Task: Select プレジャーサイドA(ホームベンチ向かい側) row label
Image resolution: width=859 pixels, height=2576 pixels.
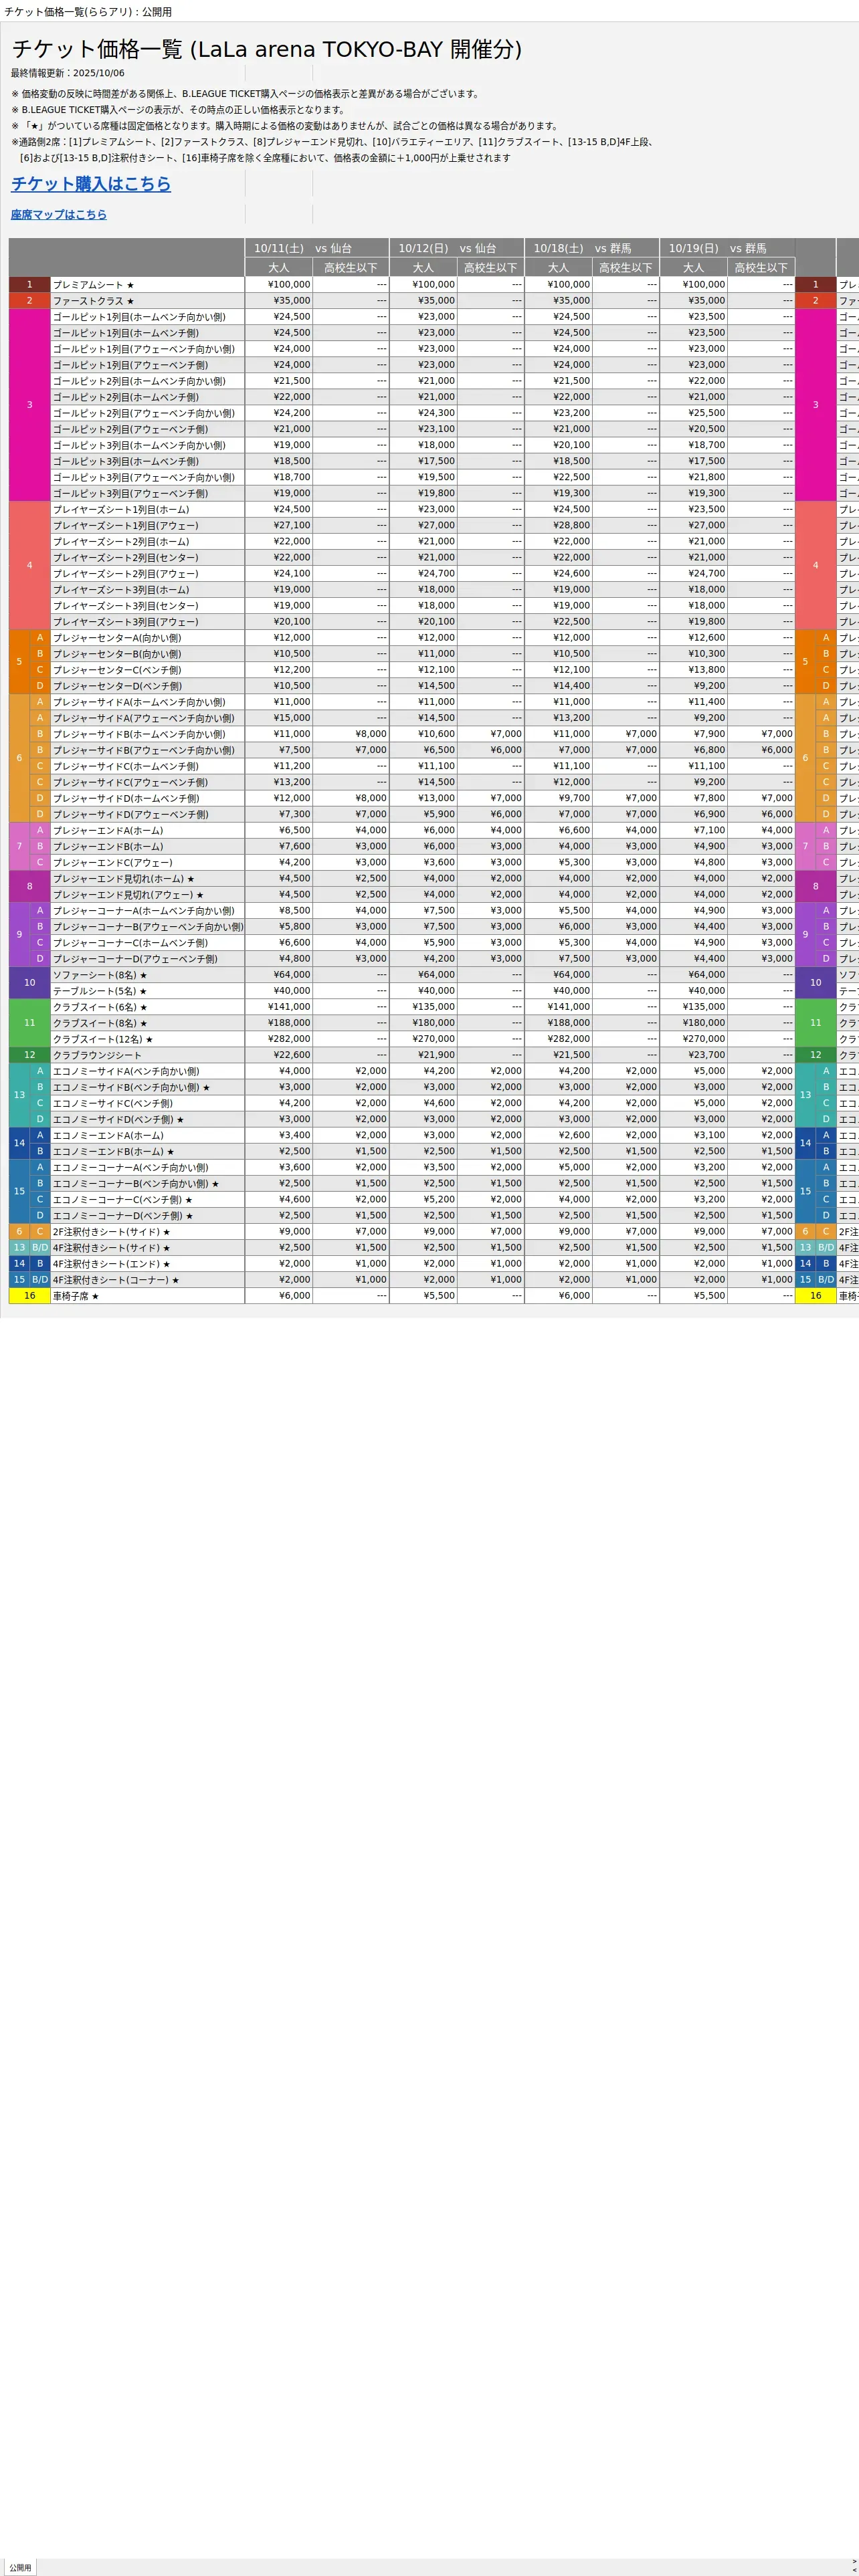Action: click(147, 702)
